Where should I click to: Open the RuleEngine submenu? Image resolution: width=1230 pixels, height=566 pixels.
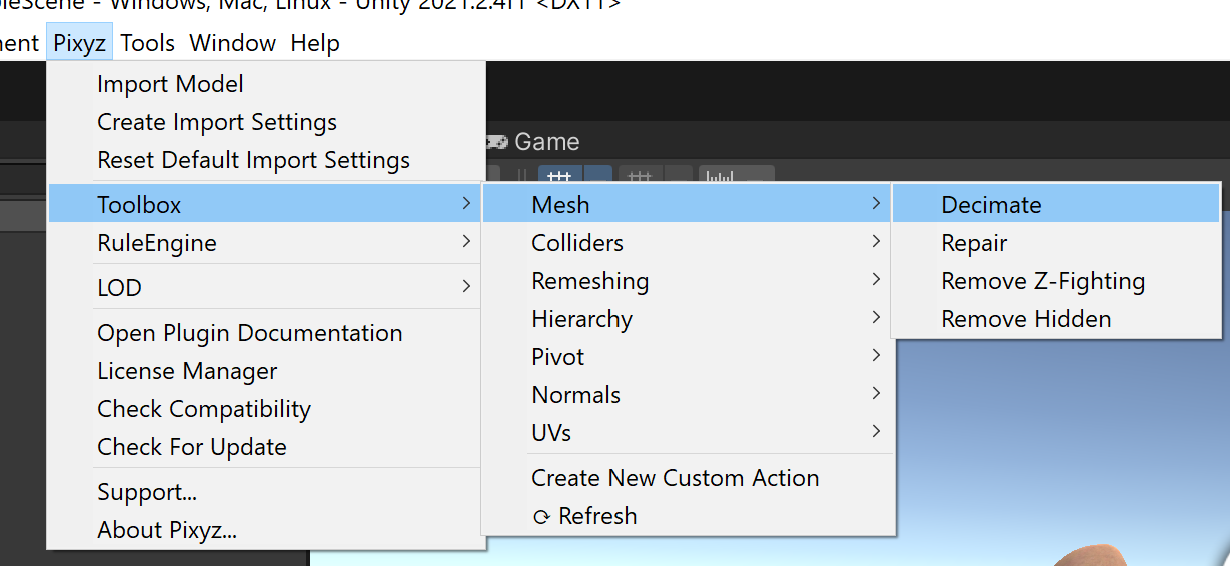(266, 243)
